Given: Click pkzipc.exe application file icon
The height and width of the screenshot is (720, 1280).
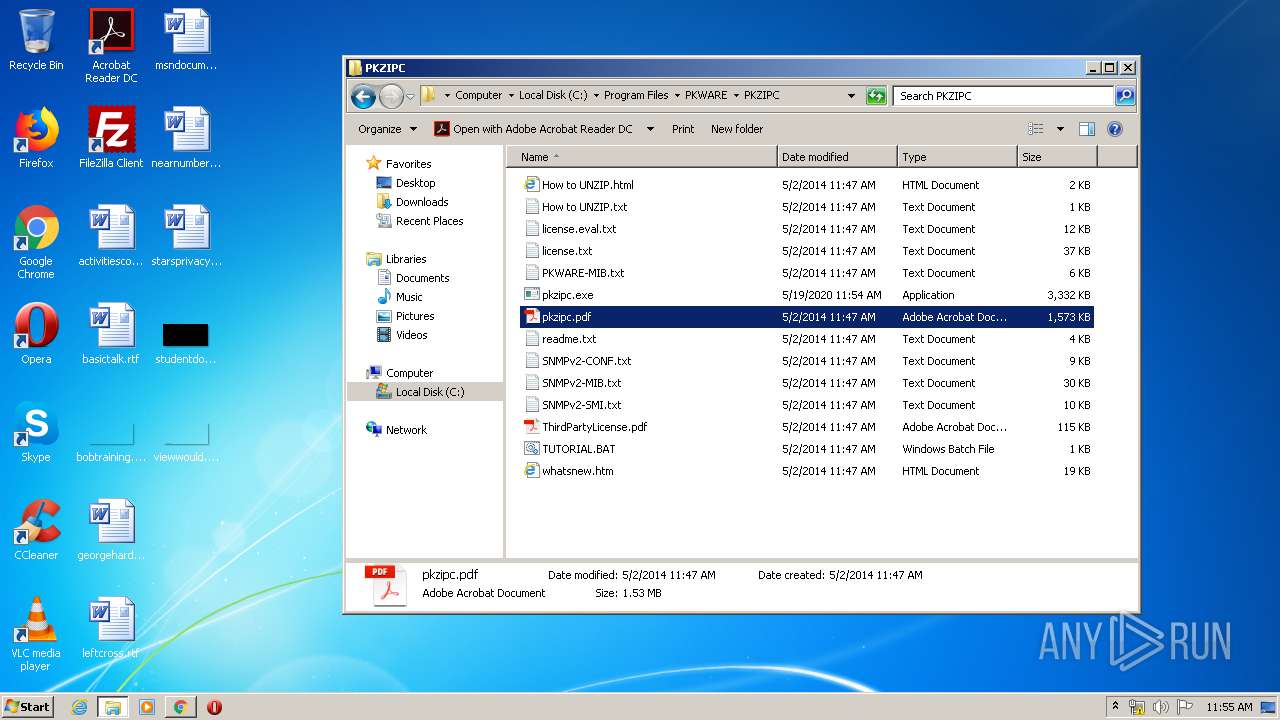Looking at the screenshot, I should coord(532,295).
